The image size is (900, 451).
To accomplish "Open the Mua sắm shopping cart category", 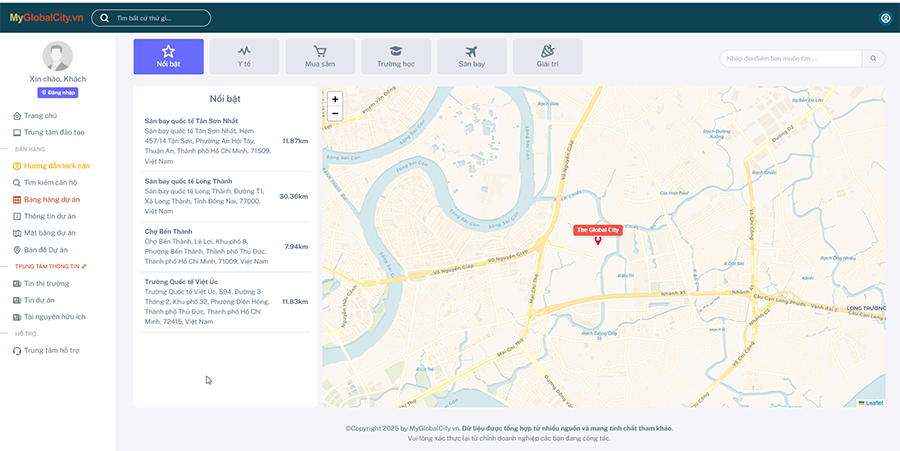I will (320, 56).
